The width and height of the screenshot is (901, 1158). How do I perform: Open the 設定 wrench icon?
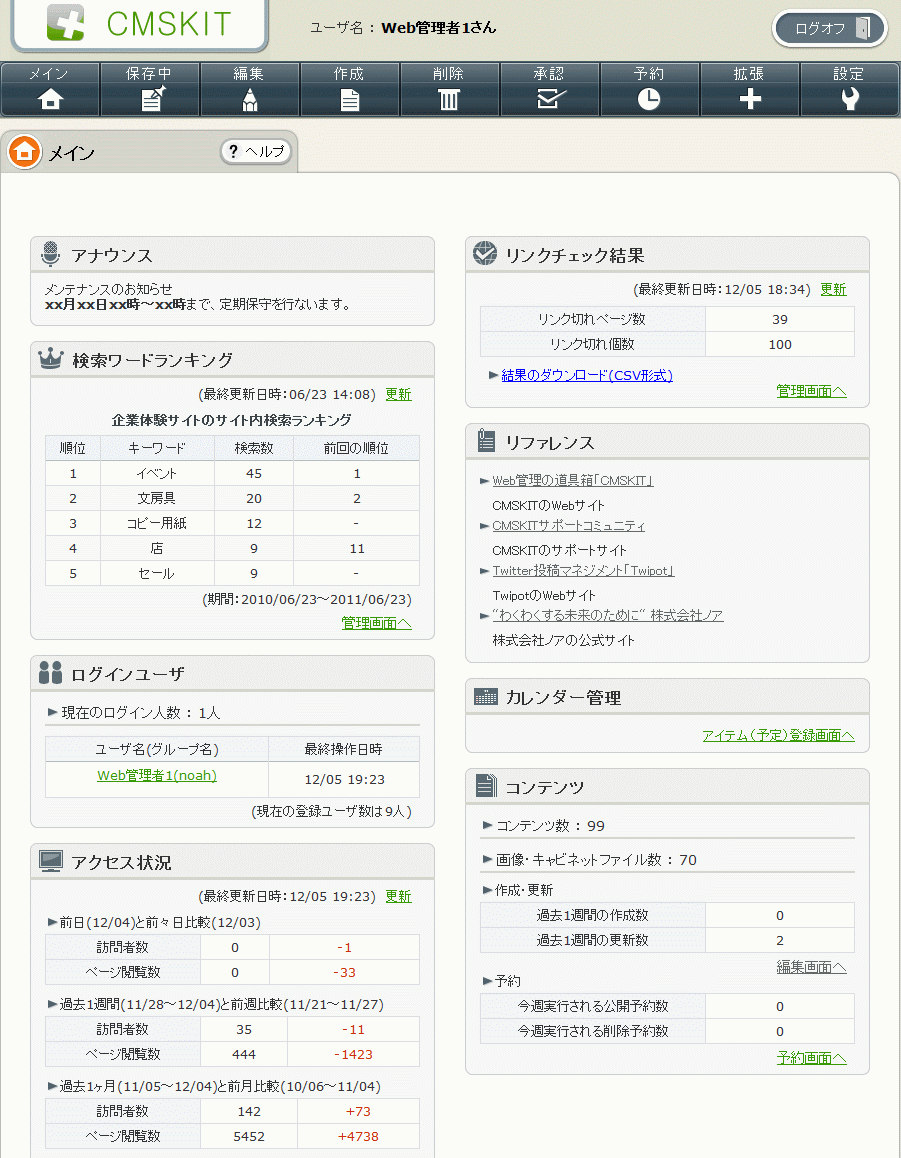click(850, 99)
